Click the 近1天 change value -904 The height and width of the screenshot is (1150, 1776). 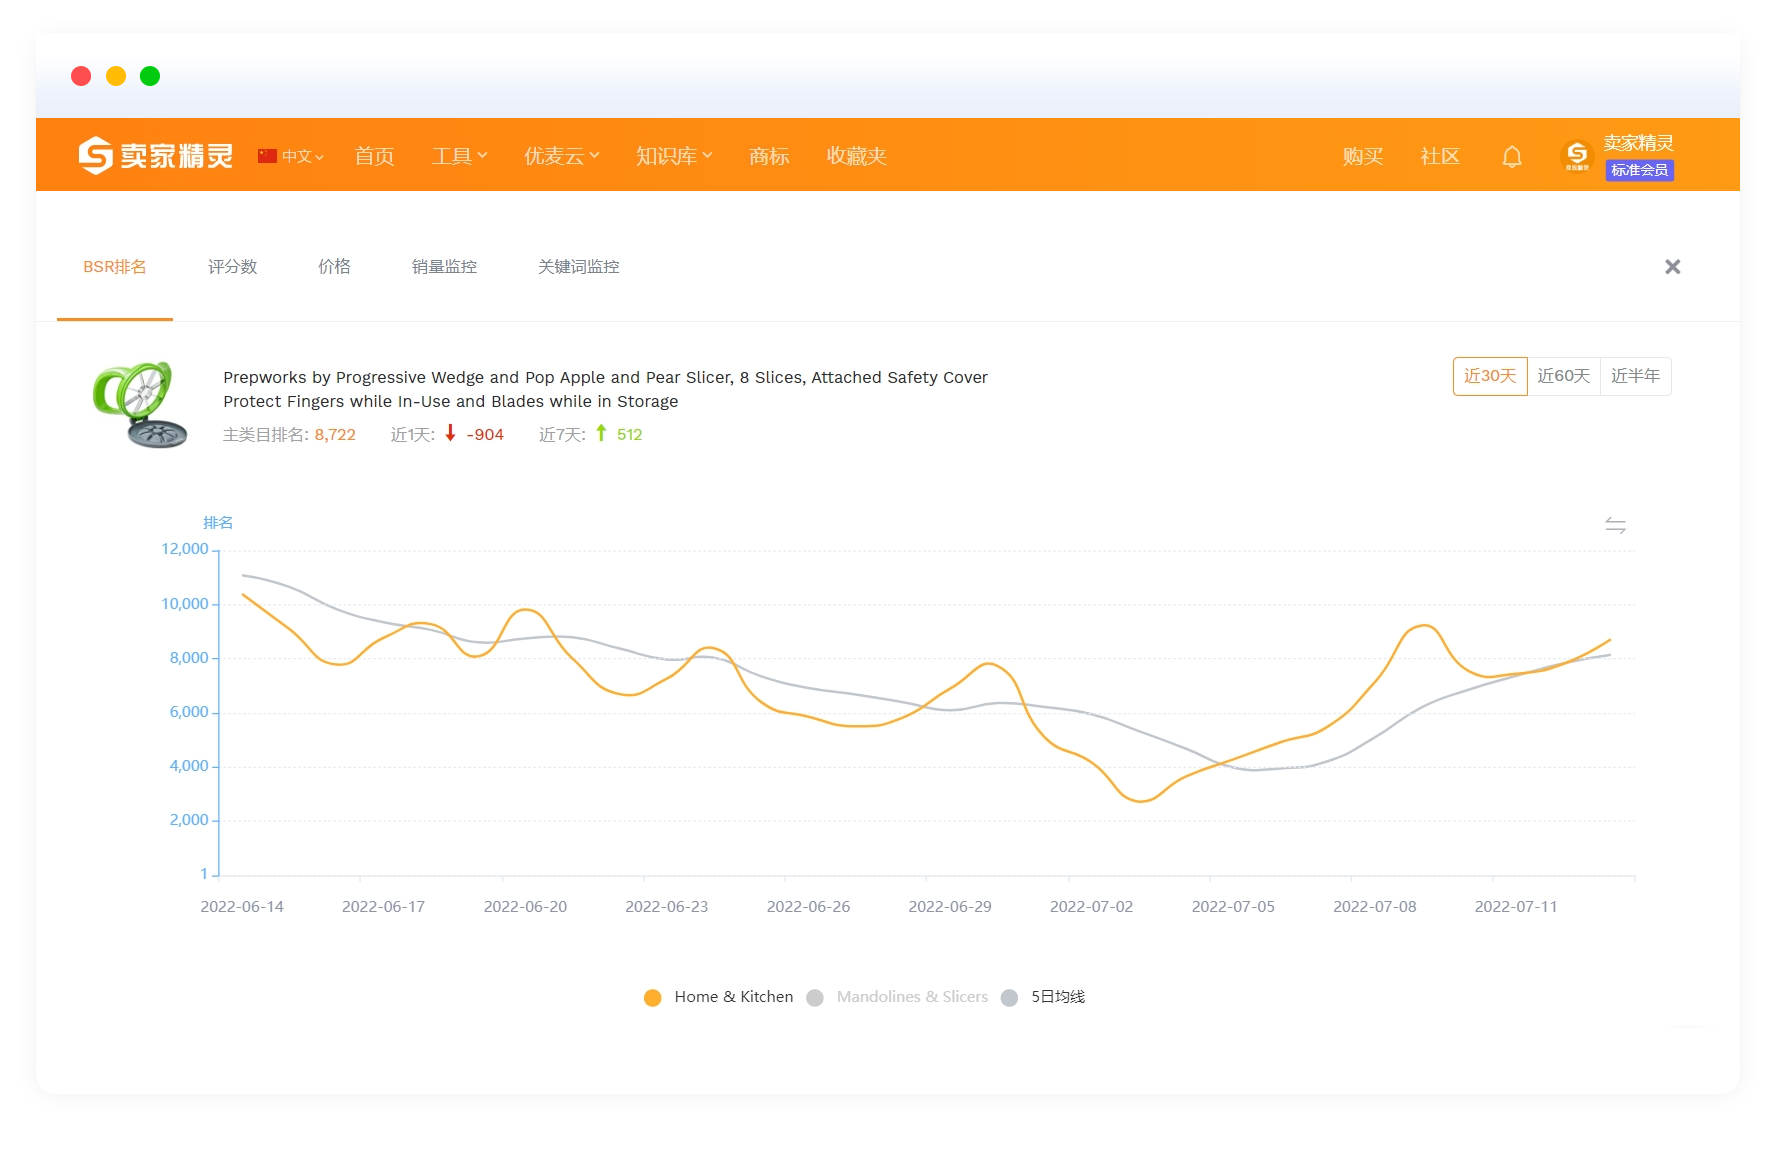(485, 435)
